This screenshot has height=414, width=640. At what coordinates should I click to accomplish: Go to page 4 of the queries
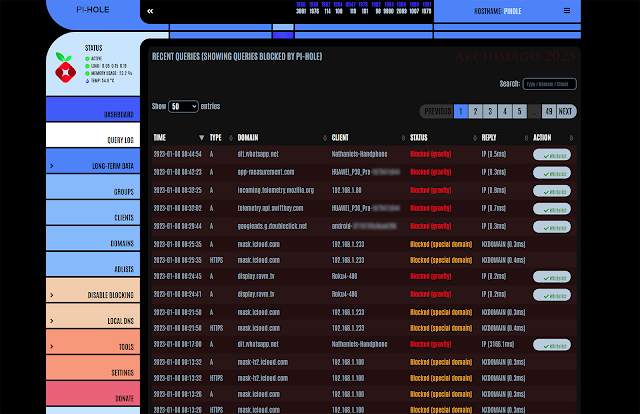[x=505, y=111]
